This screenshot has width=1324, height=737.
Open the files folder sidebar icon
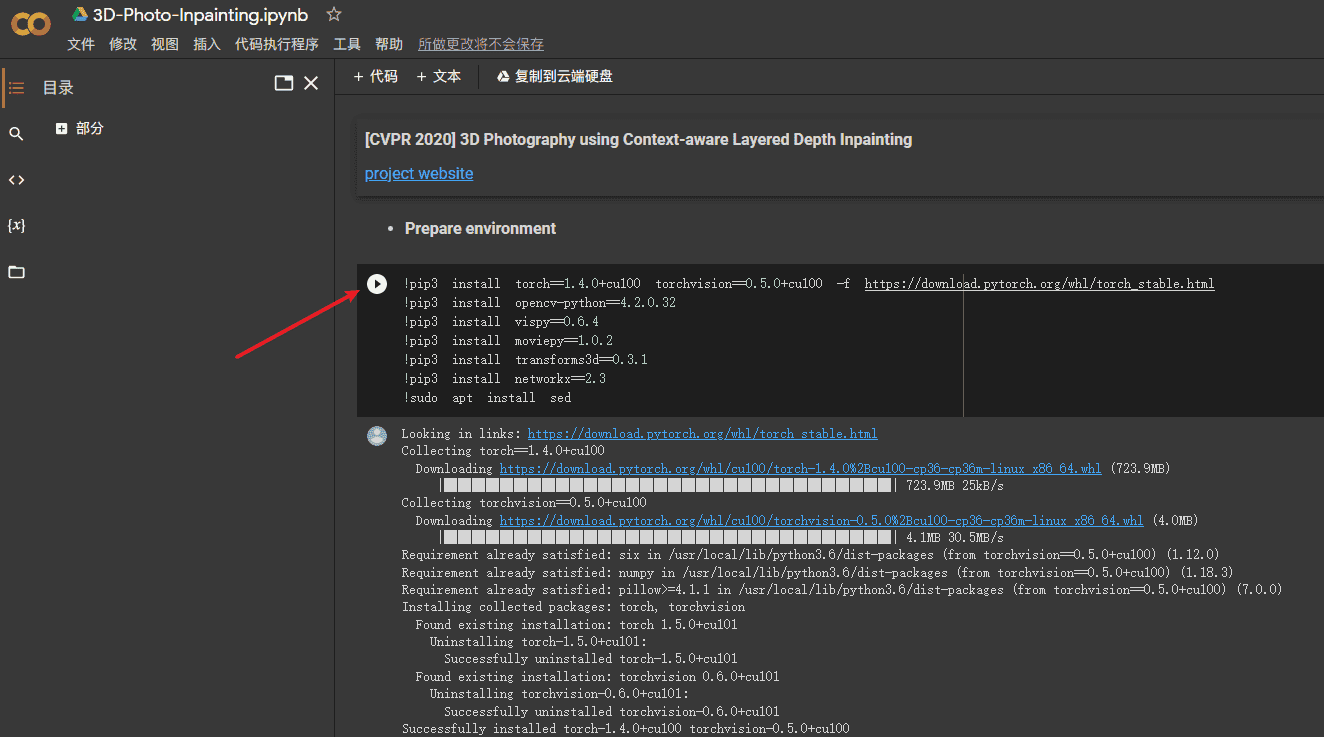(16, 272)
